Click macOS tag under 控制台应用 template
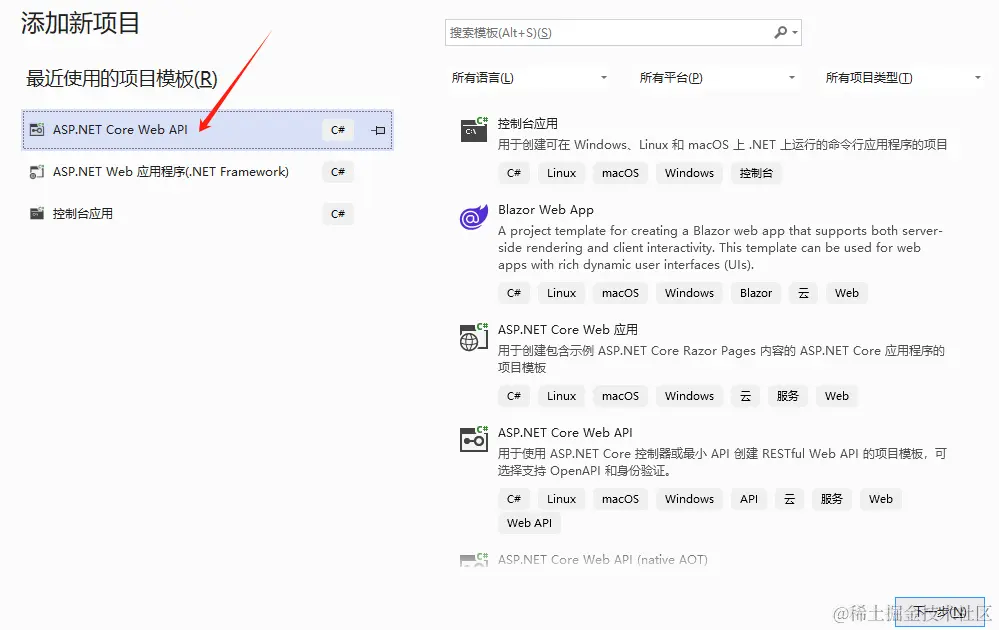 (x=621, y=173)
